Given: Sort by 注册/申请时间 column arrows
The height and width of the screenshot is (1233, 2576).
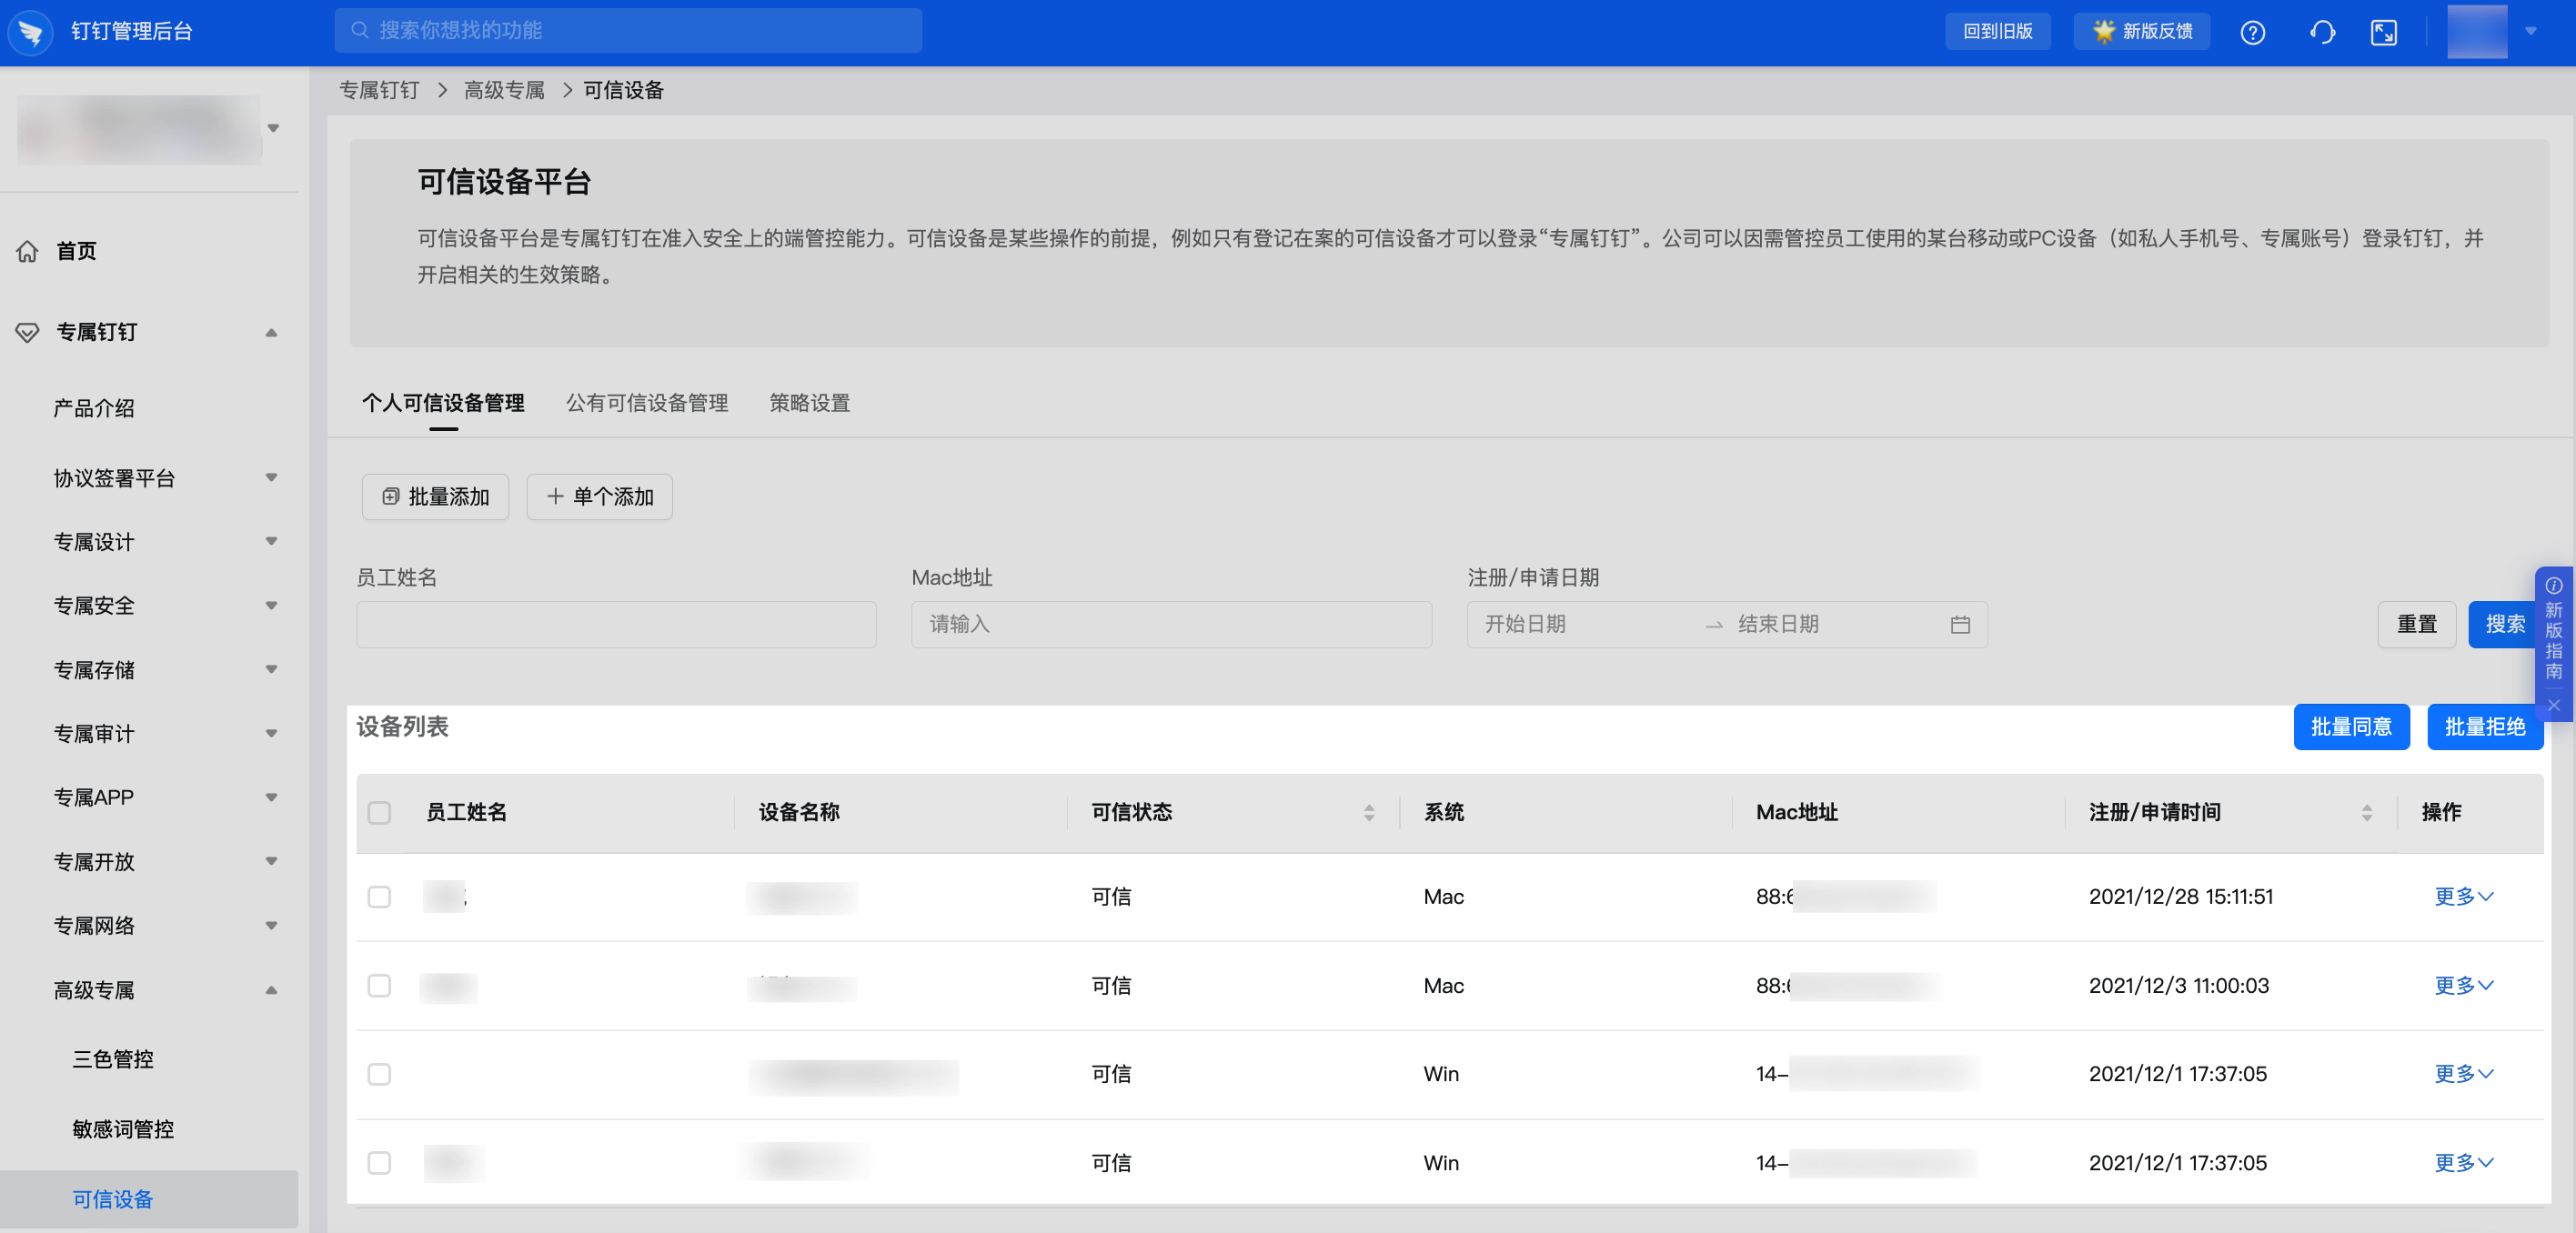Looking at the screenshot, I should (x=2366, y=813).
